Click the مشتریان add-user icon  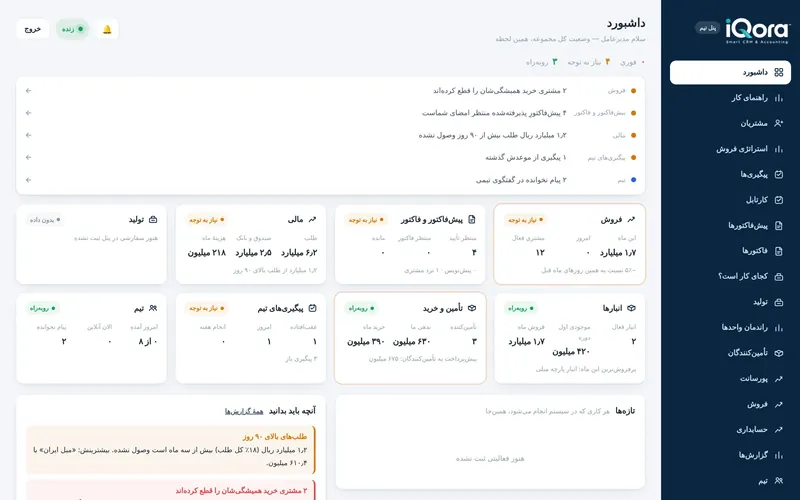pyautogui.click(x=779, y=123)
